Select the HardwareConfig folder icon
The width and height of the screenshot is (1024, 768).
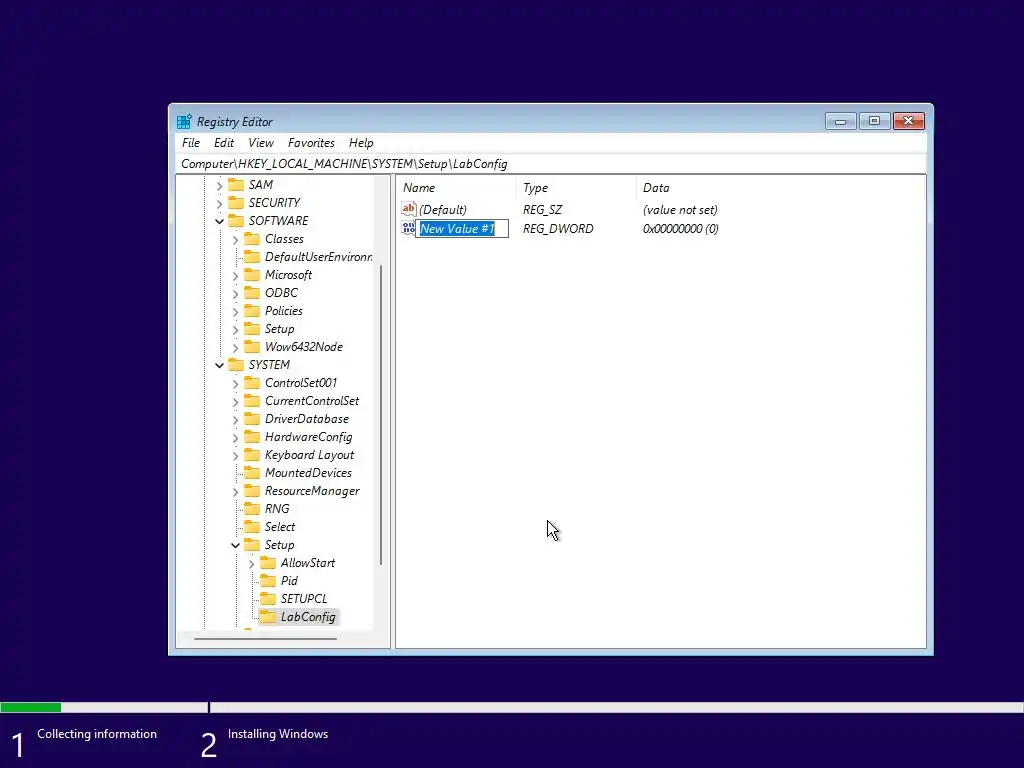point(252,437)
